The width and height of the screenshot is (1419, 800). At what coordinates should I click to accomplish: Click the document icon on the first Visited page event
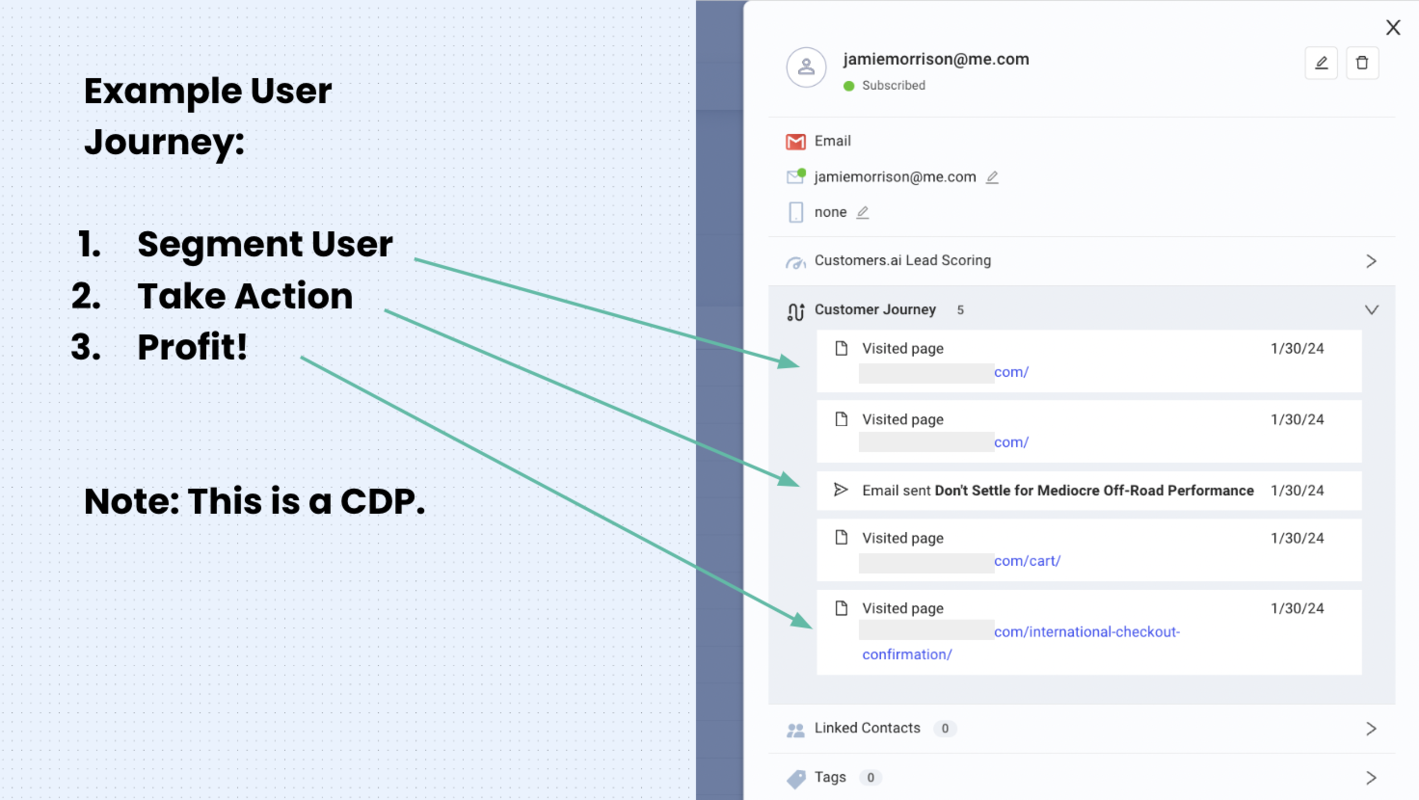click(840, 348)
